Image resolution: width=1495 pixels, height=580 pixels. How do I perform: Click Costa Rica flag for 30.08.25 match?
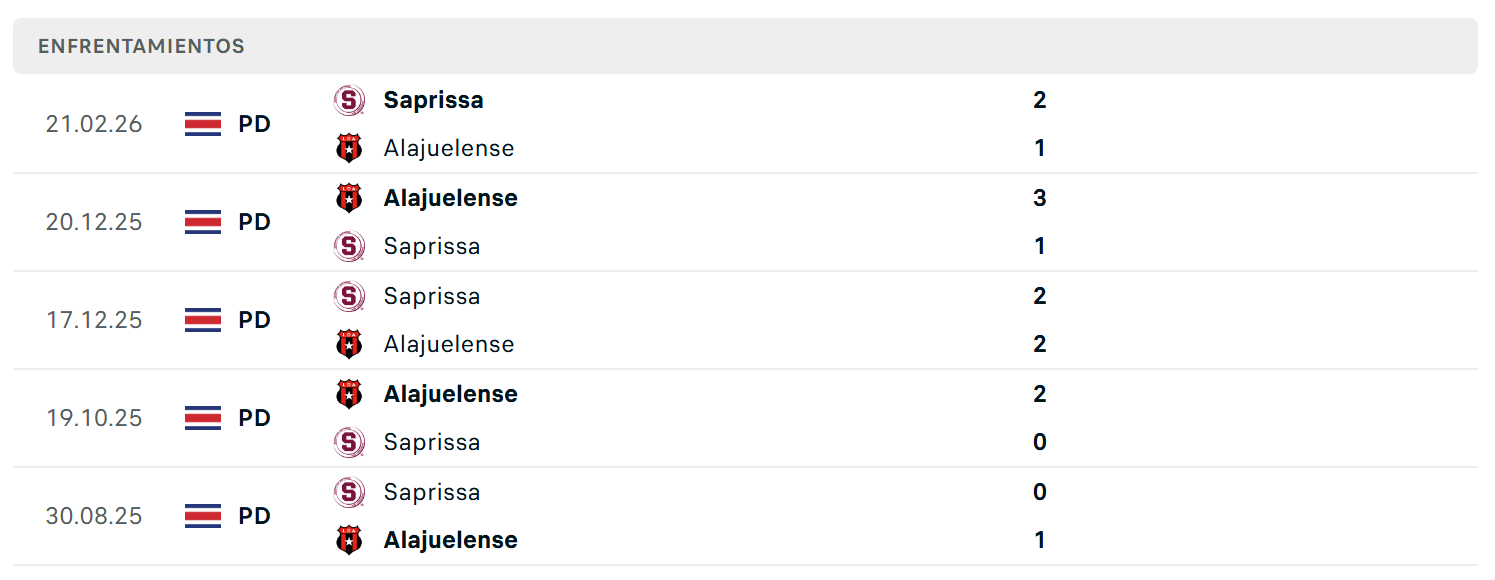click(203, 516)
